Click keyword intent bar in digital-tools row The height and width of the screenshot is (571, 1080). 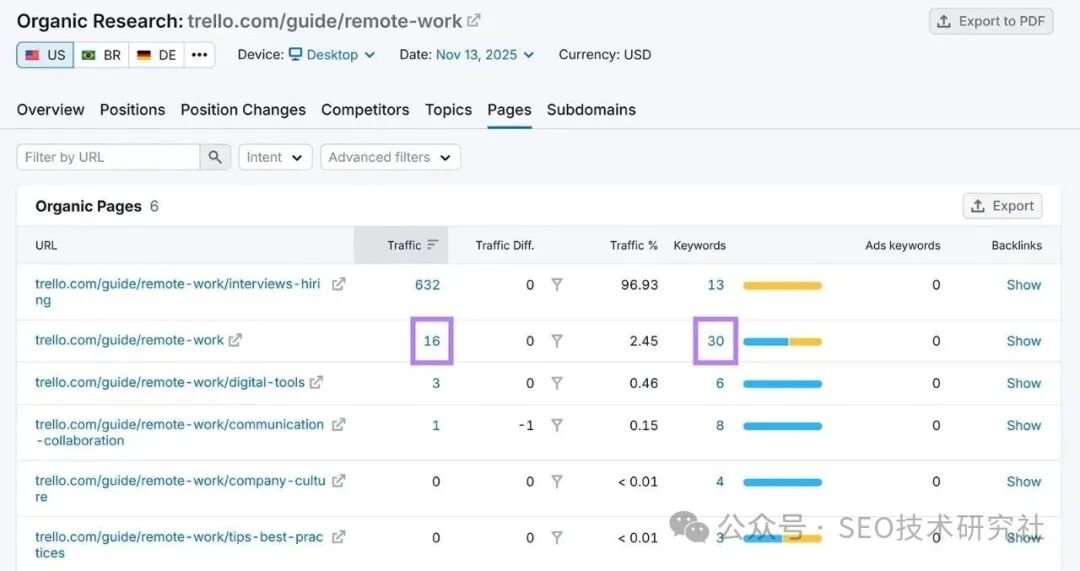tap(782, 384)
